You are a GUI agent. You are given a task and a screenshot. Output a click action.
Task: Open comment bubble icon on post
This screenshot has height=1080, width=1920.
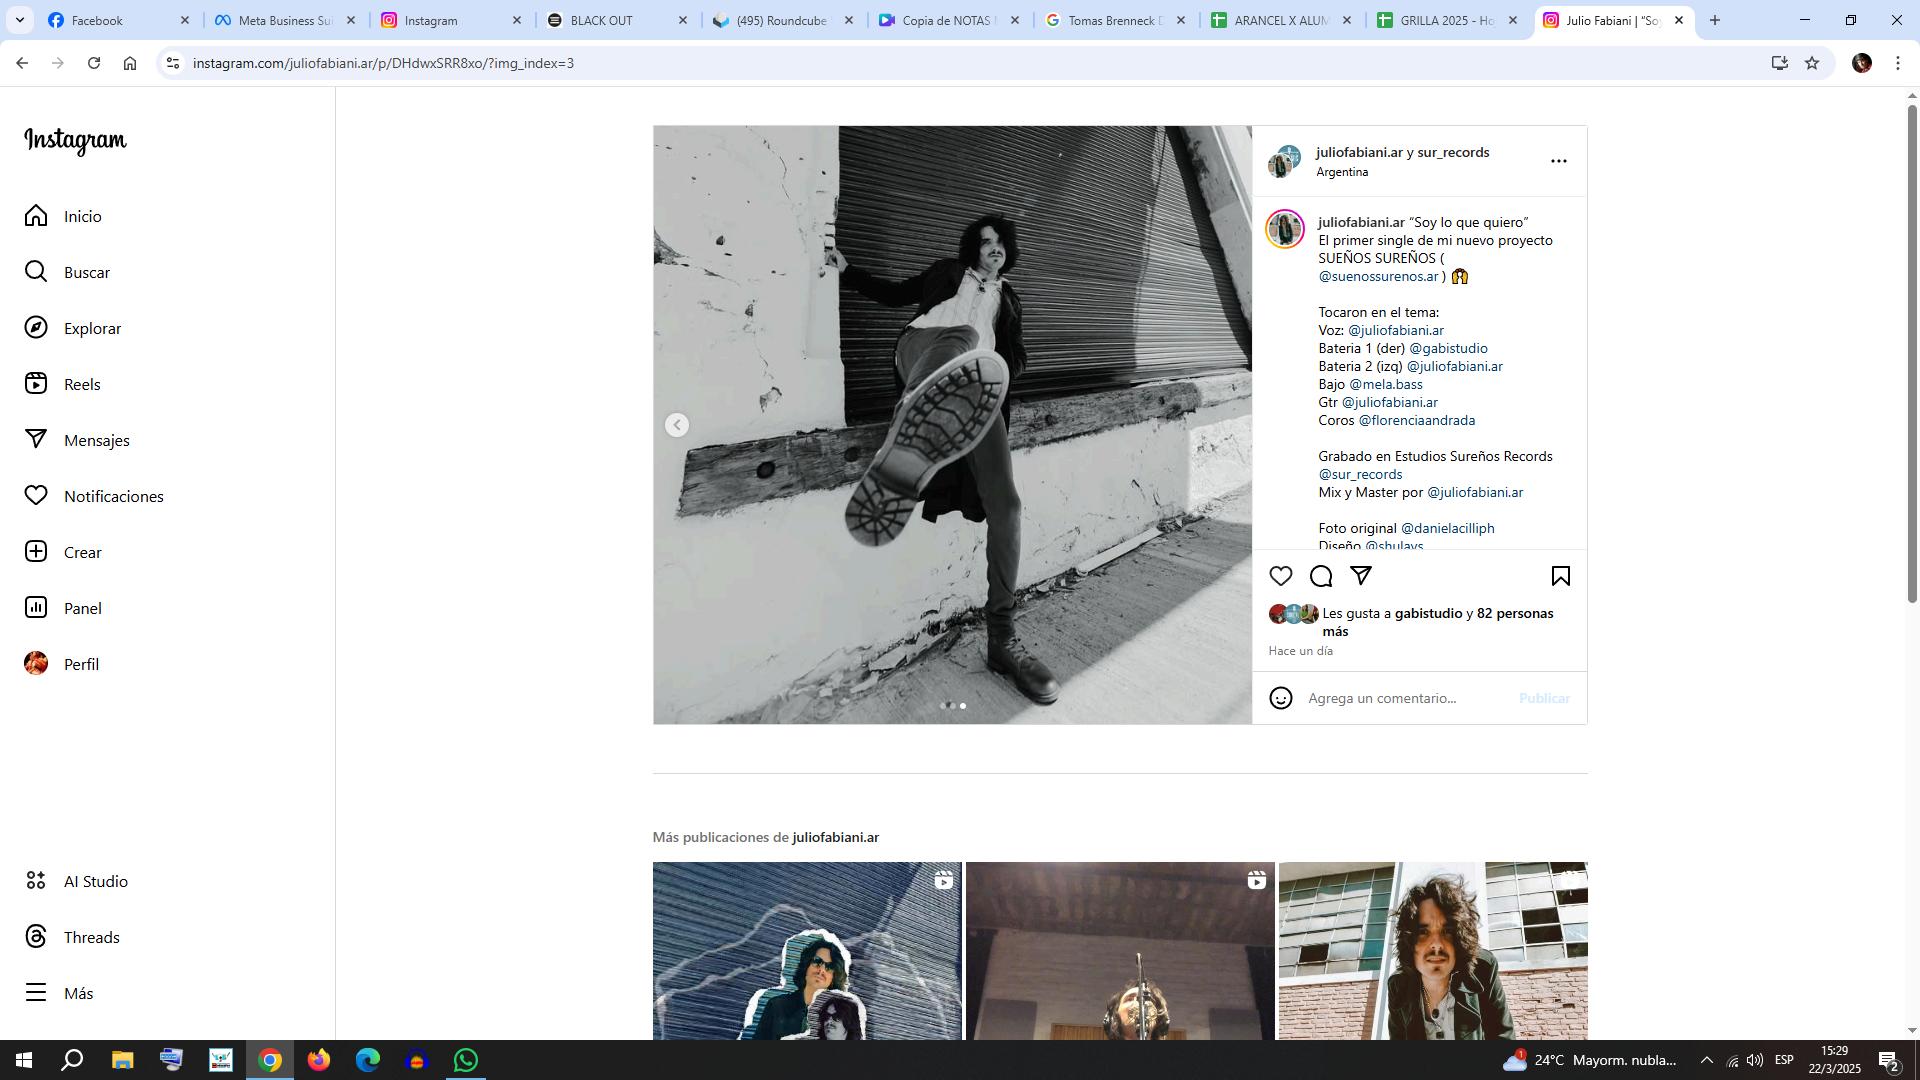tap(1321, 576)
